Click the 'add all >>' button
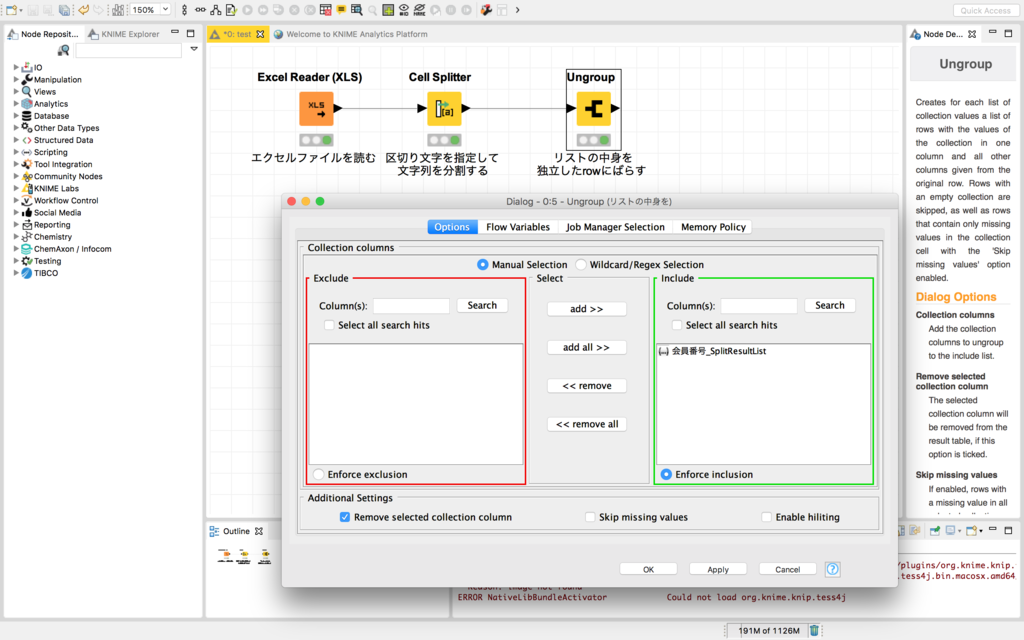Screen dimensions: 1024x640 coord(586,347)
